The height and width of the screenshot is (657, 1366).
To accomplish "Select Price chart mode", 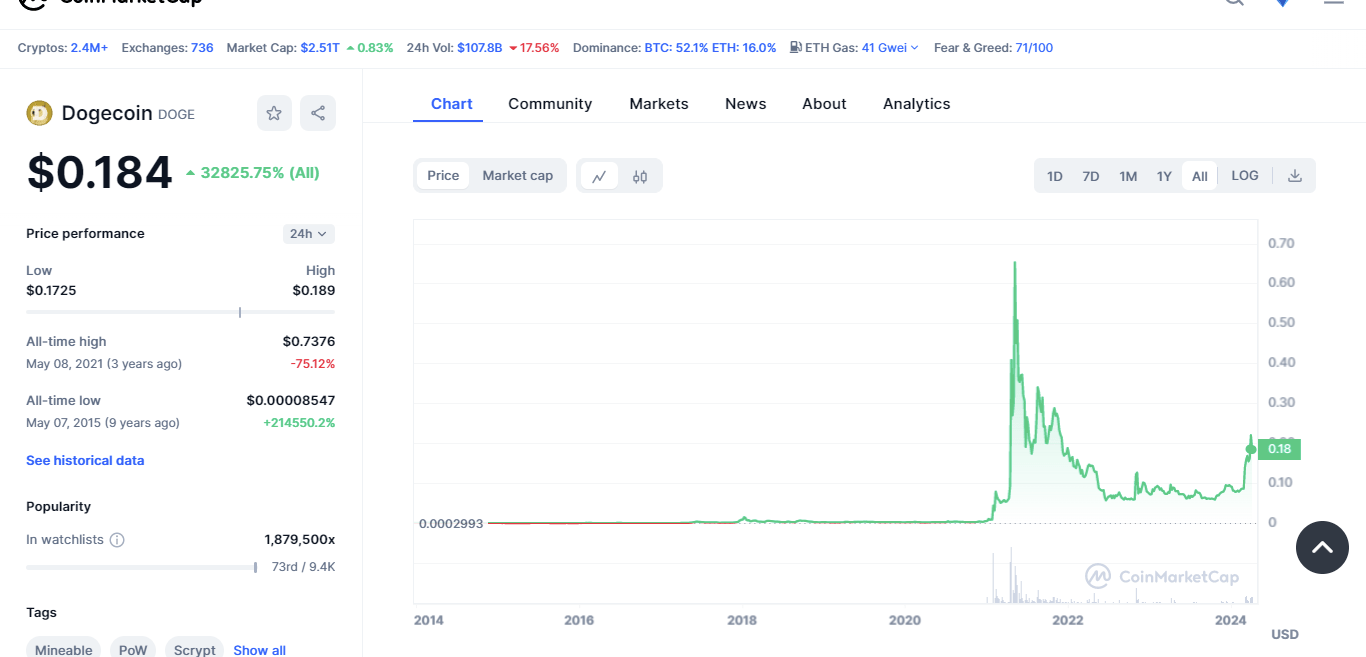I will 443,176.
